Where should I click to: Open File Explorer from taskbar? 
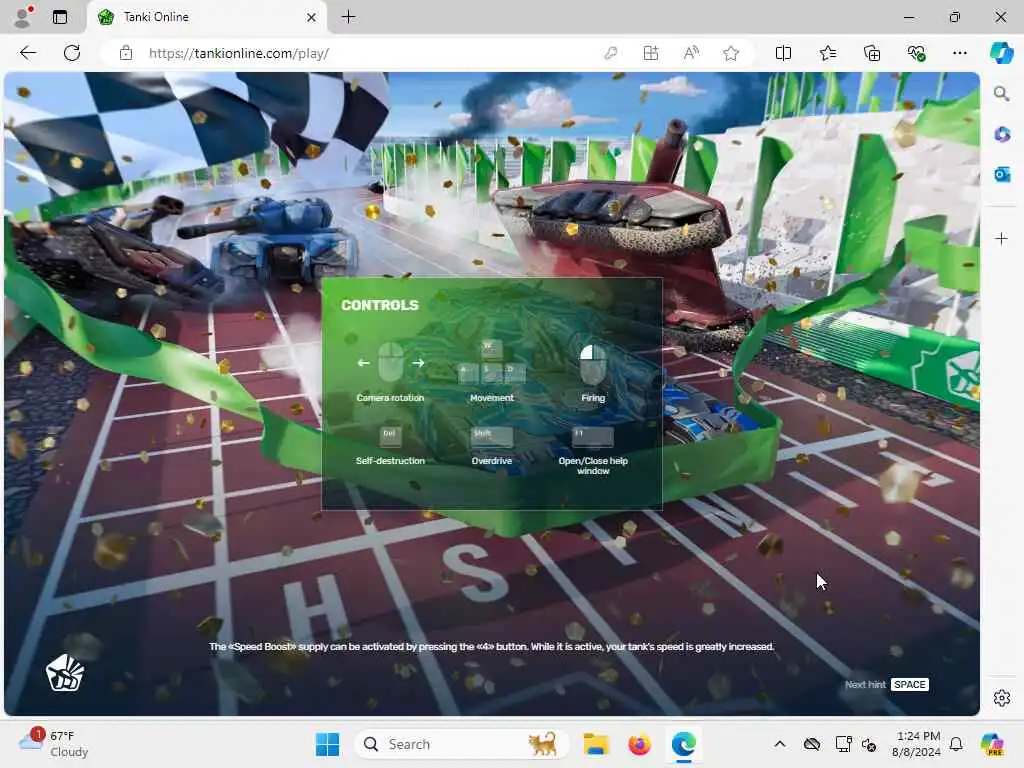(596, 744)
